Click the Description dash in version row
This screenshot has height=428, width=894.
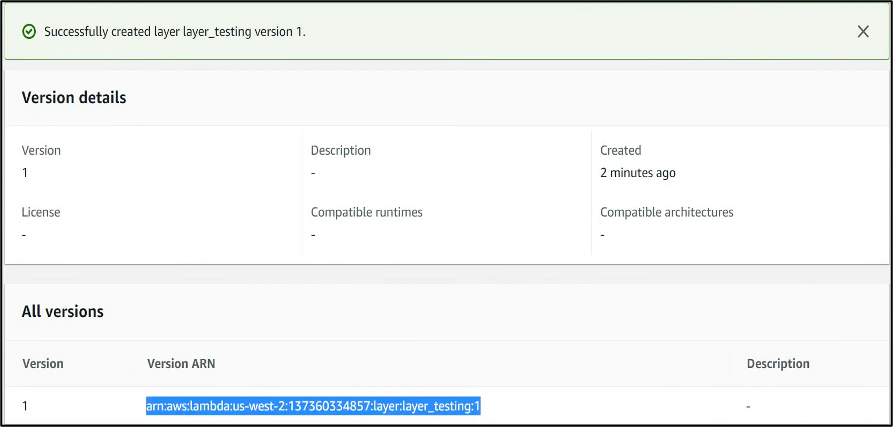point(748,406)
